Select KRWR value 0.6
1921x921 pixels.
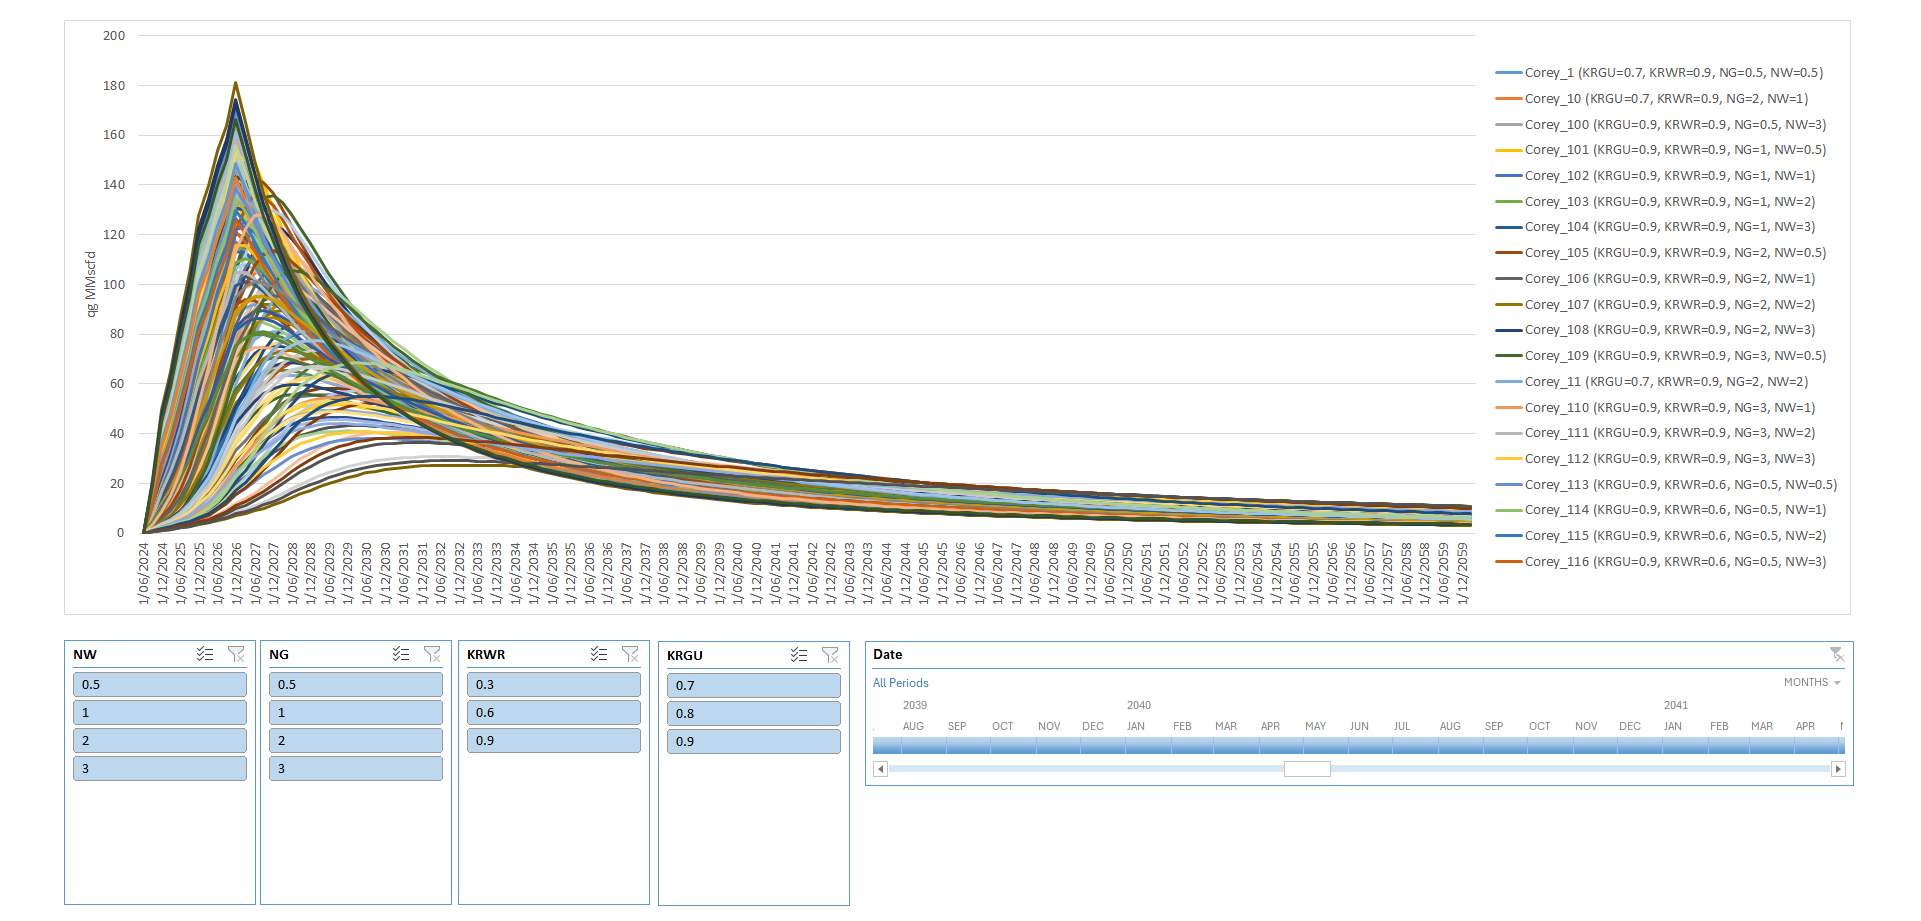(554, 712)
